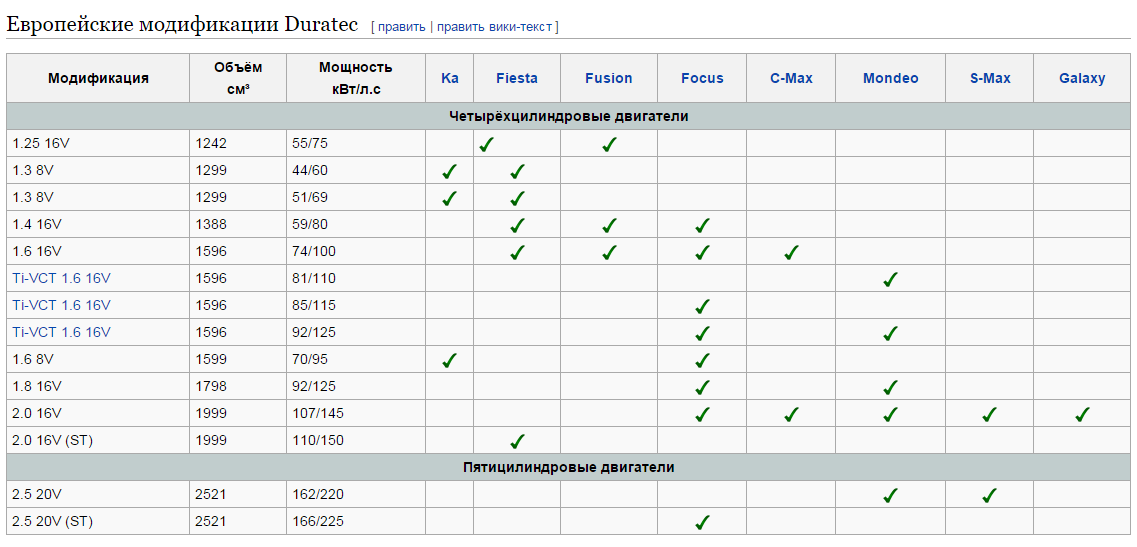Screen dimensions: 1137x547
Task: Click the Focus checkmark in 2.5 20V (ST) row
Action: pyautogui.click(x=702, y=522)
